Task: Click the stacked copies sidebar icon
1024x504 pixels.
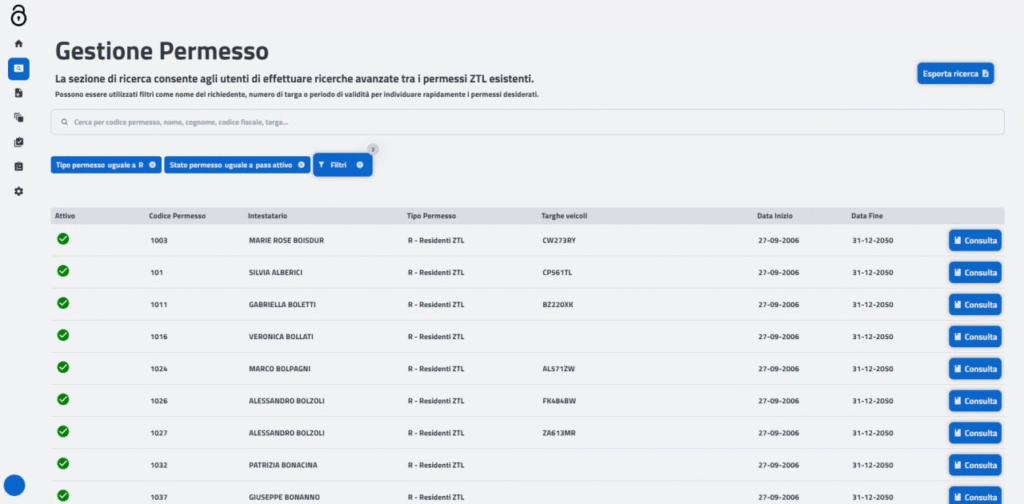Action: pyautogui.click(x=18, y=117)
